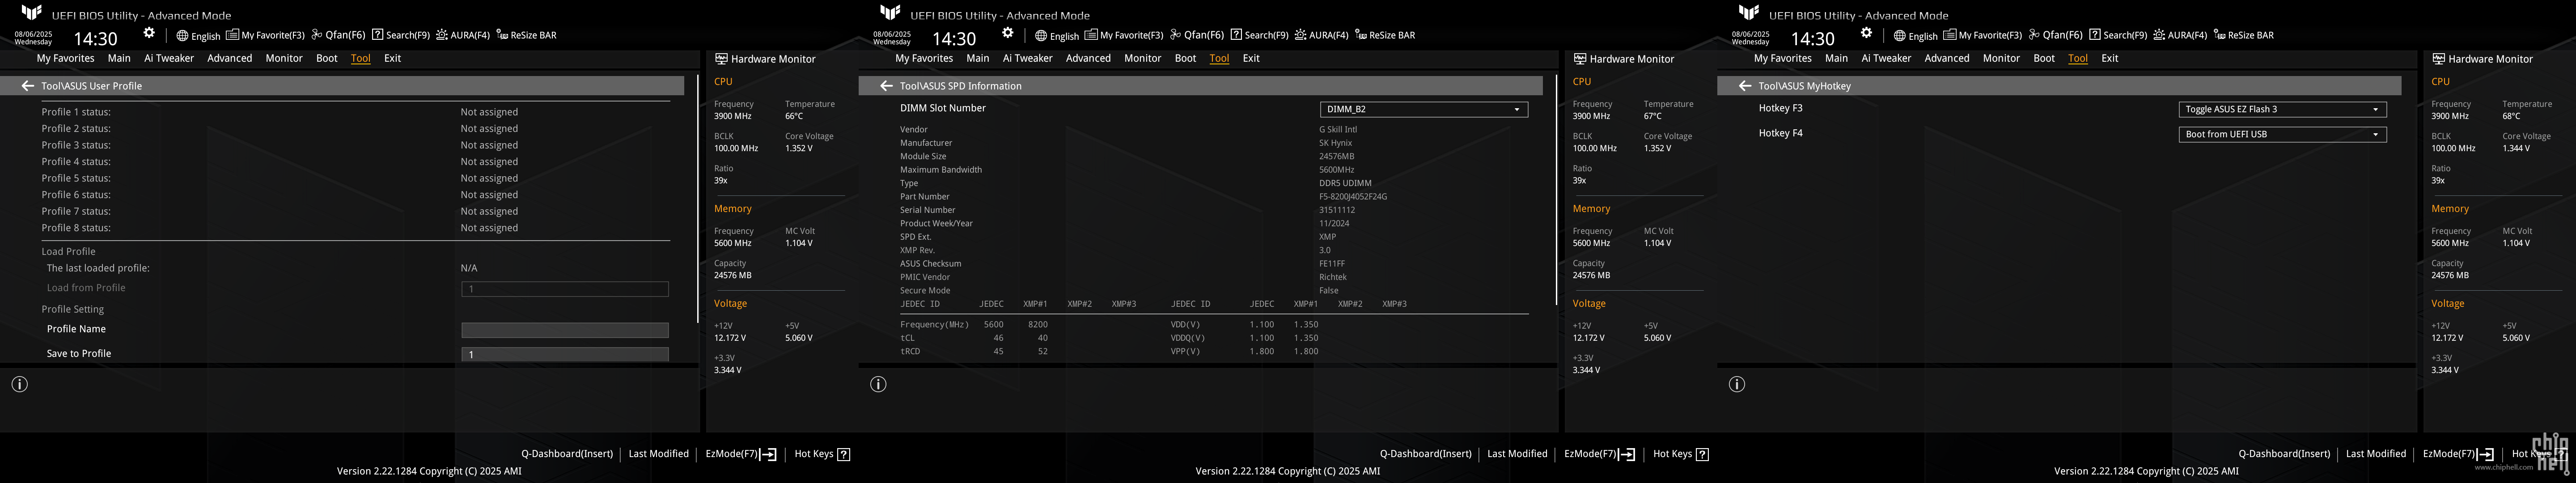Click the Save to Profile input field
This screenshot has width=2576, height=483.
(x=565, y=354)
